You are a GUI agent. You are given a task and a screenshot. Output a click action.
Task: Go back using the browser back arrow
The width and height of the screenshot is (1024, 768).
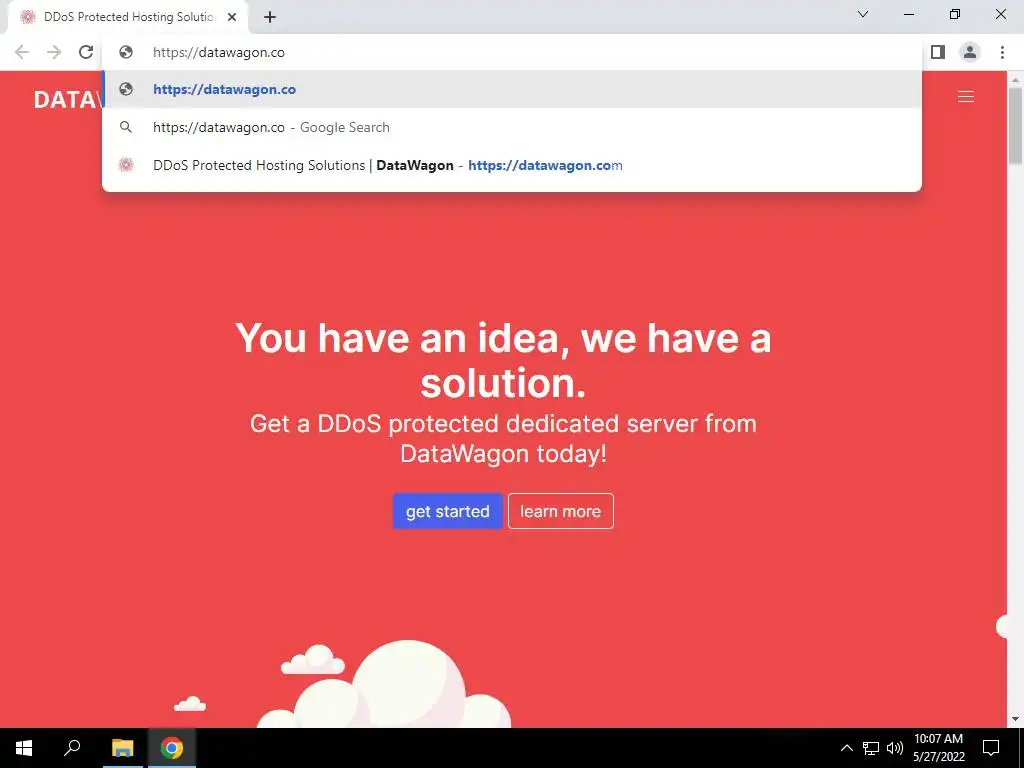point(22,52)
